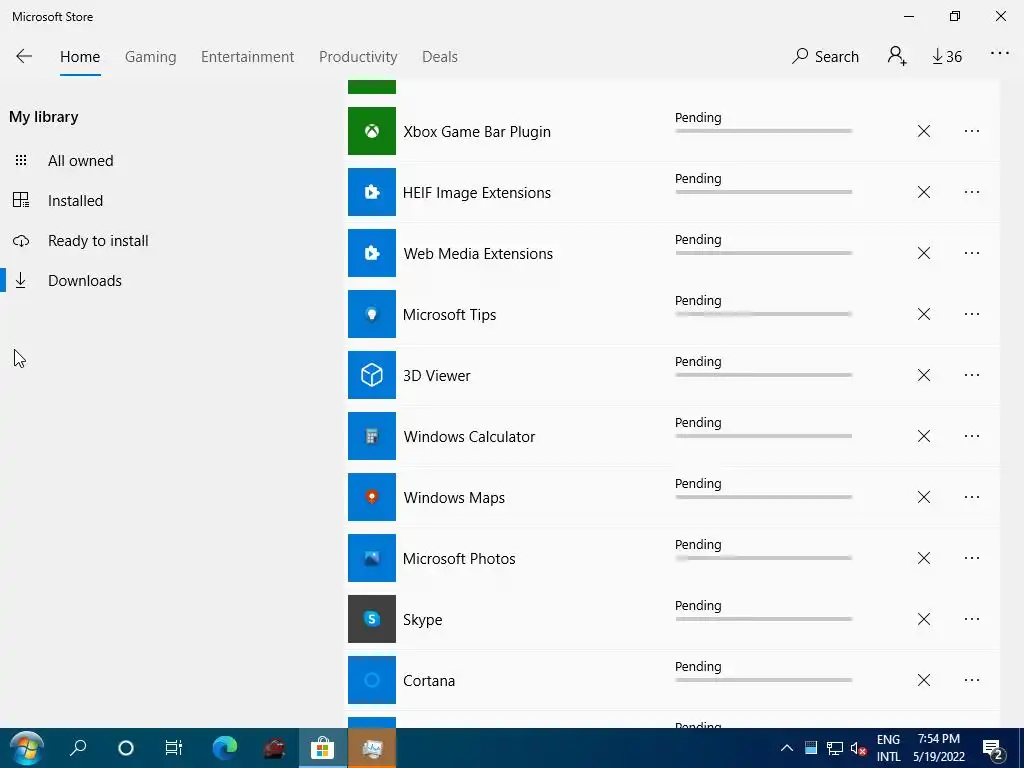This screenshot has width=1024, height=768.
Task: Open more options for Cortana
Action: point(972,680)
